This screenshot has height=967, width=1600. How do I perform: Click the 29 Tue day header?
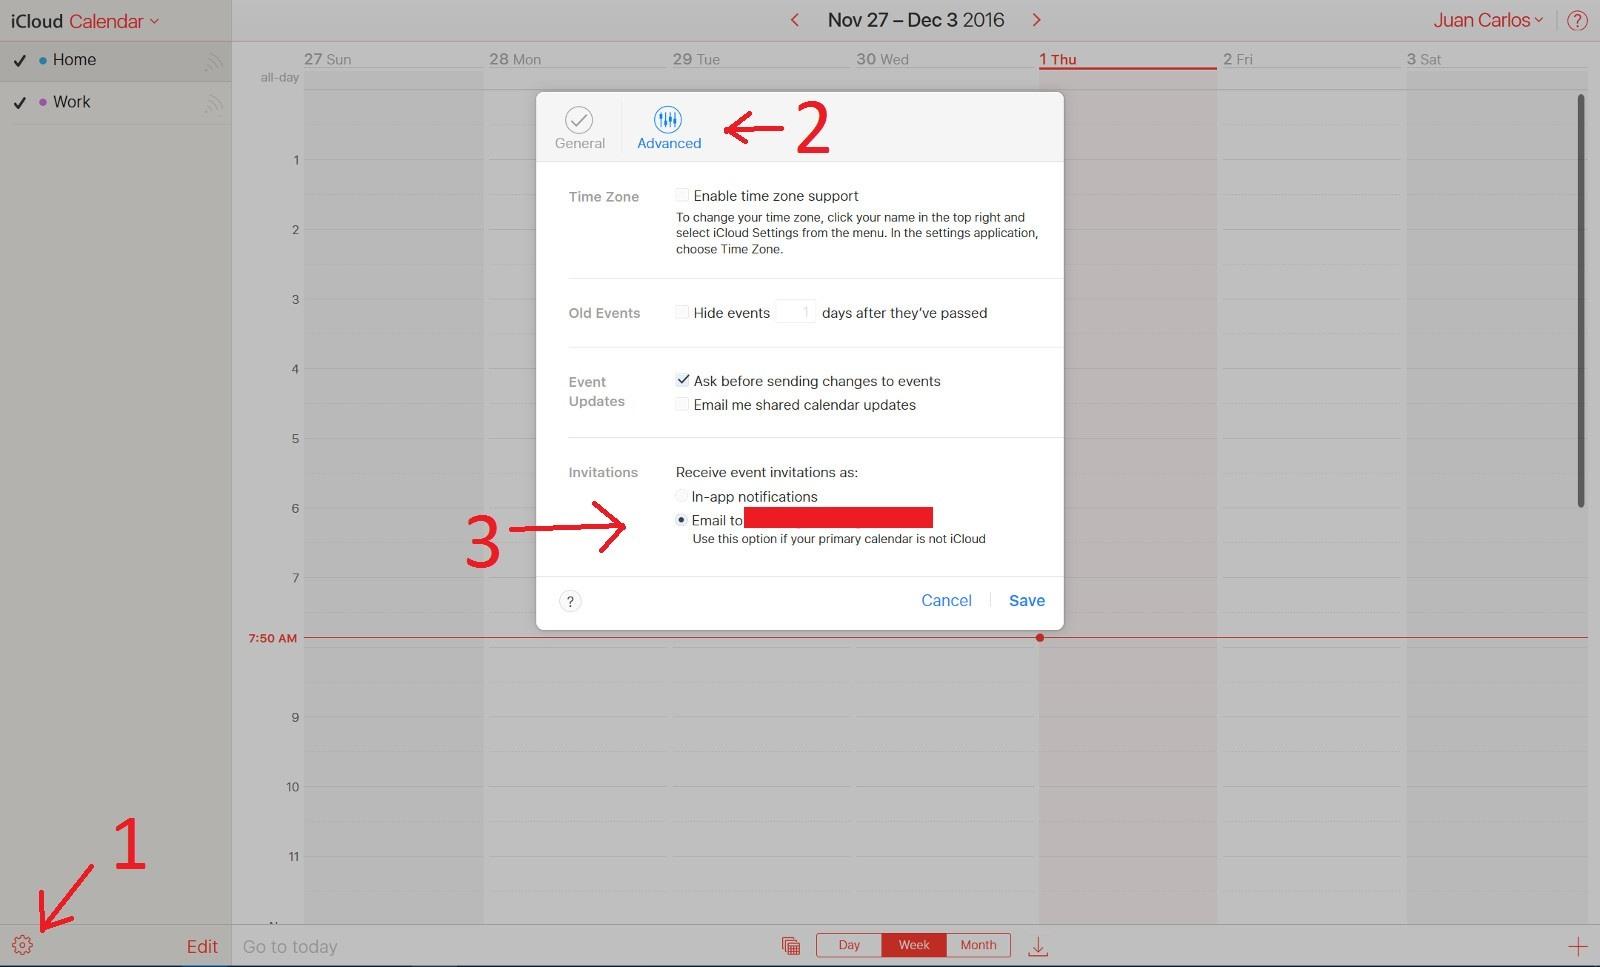[x=696, y=59]
